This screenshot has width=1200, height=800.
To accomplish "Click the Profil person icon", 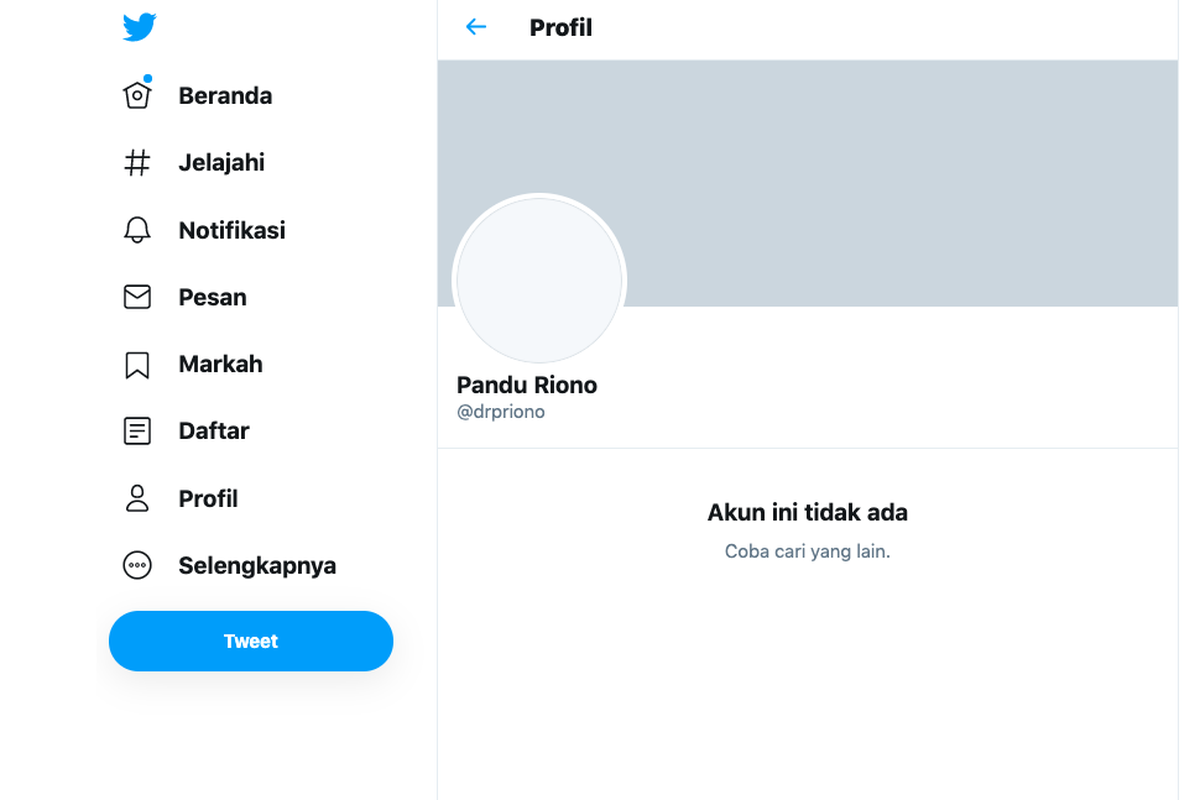I will tap(137, 498).
